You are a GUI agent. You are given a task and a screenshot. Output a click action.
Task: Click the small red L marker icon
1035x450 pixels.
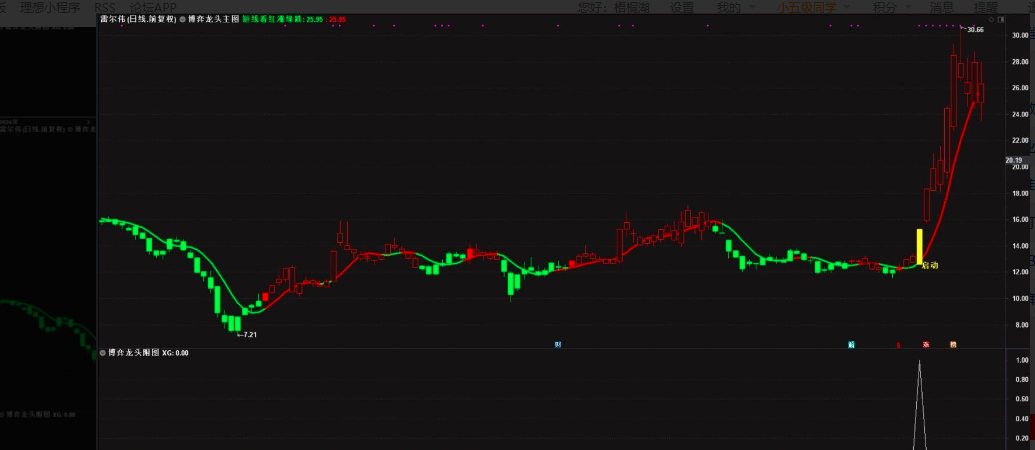pyautogui.click(x=899, y=344)
